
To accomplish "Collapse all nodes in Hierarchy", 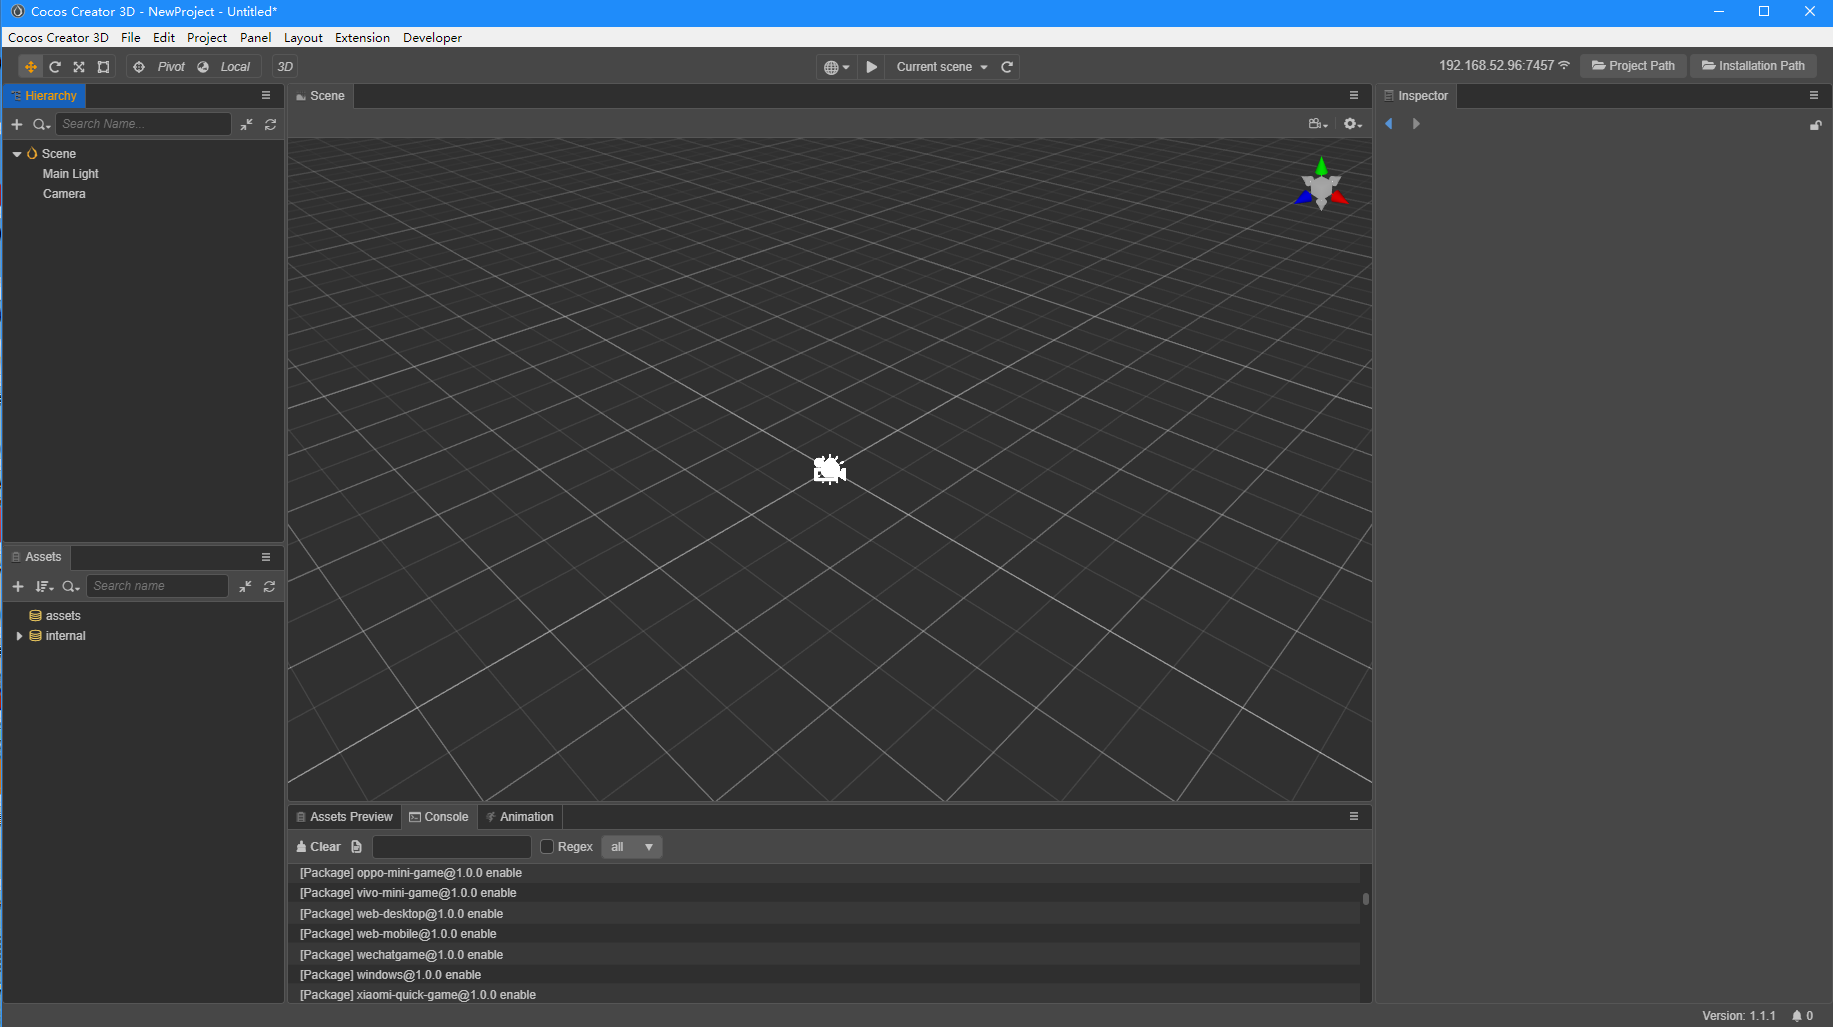I will pos(246,124).
